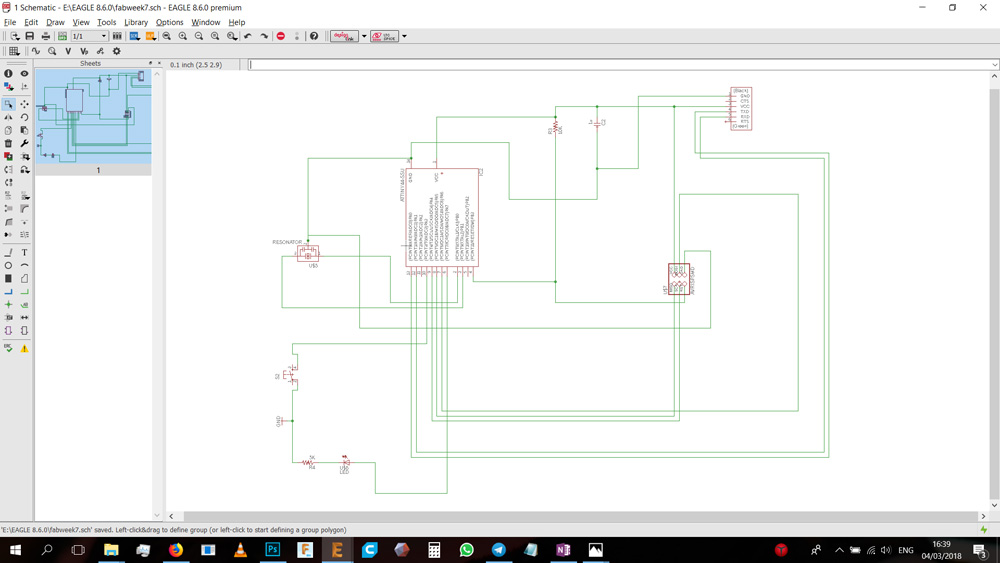This screenshot has height=563, width=1000.
Task: Open WhatsApp from the taskbar
Action: tap(466, 550)
